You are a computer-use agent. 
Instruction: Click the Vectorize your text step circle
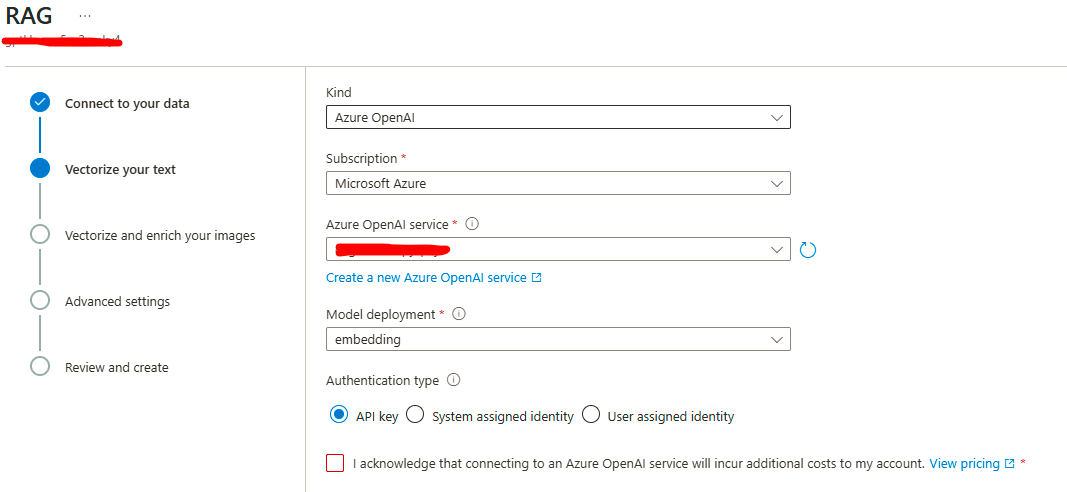[x=40, y=168]
